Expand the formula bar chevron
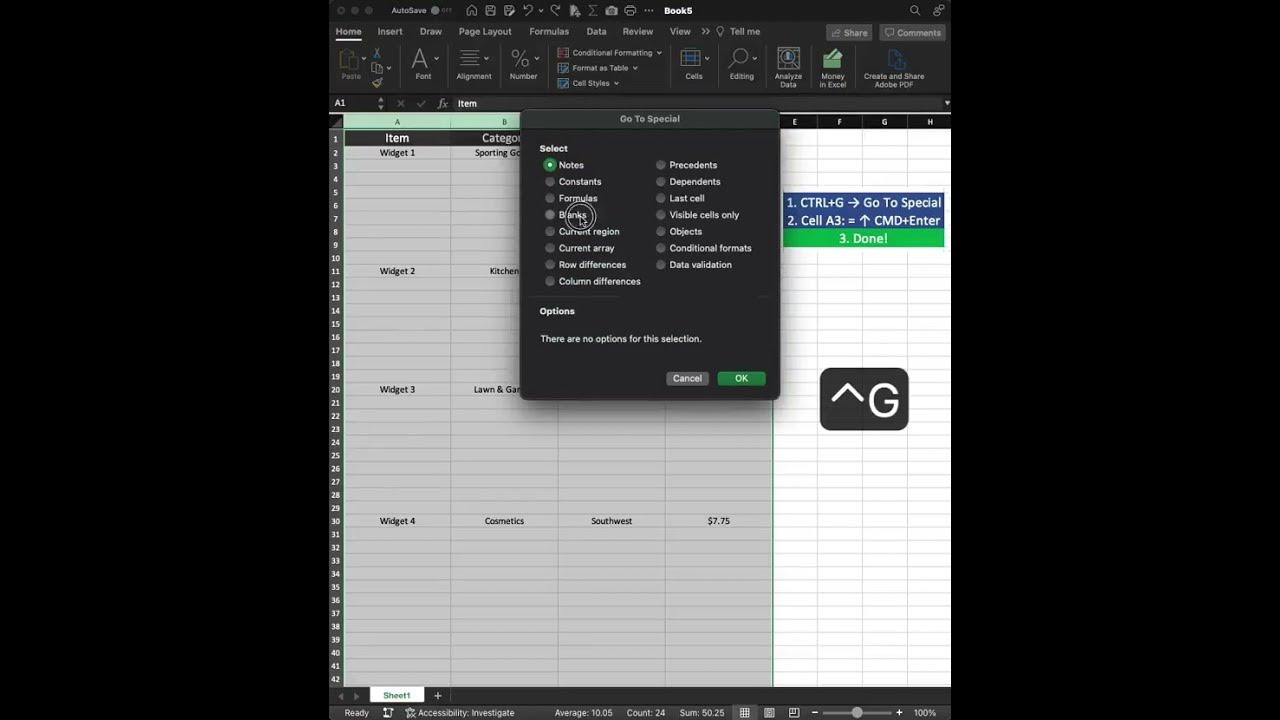1280x720 pixels. point(946,103)
